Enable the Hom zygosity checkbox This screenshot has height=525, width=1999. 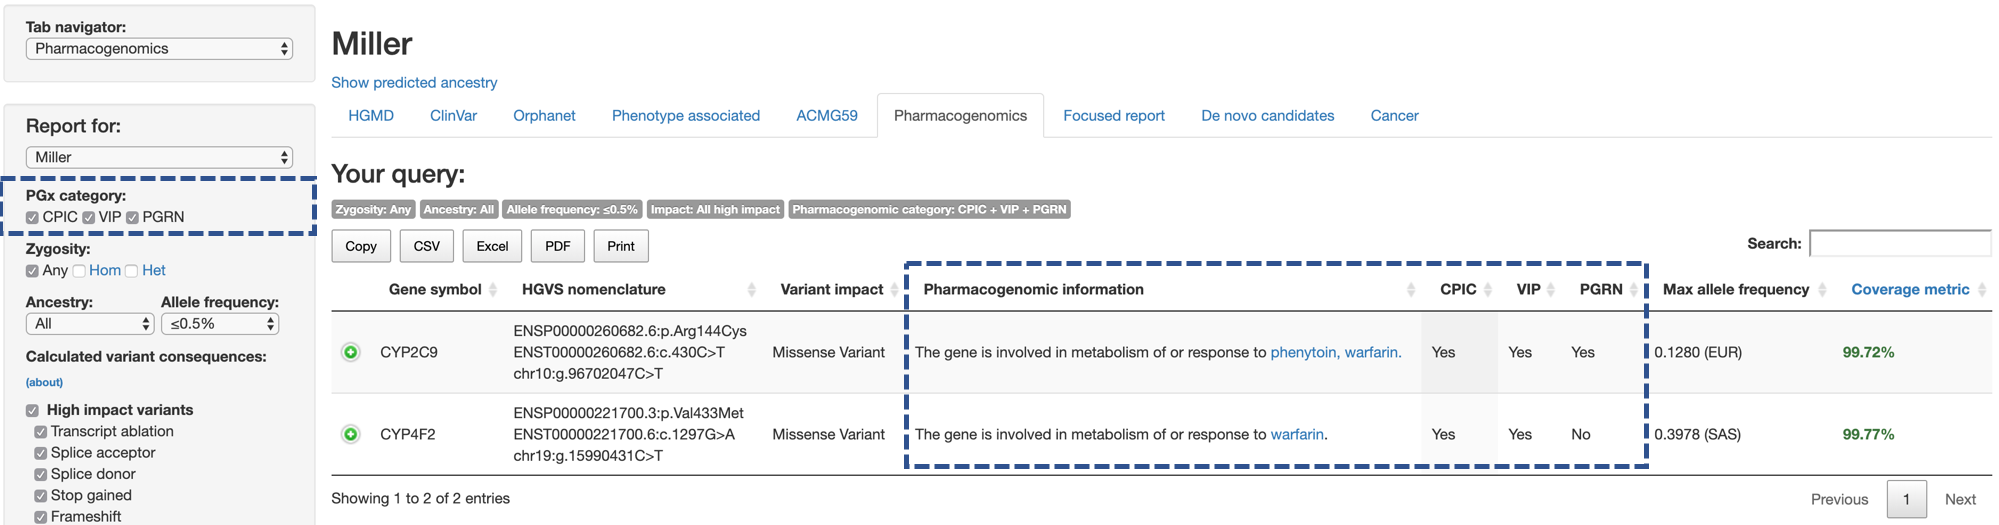(x=79, y=271)
